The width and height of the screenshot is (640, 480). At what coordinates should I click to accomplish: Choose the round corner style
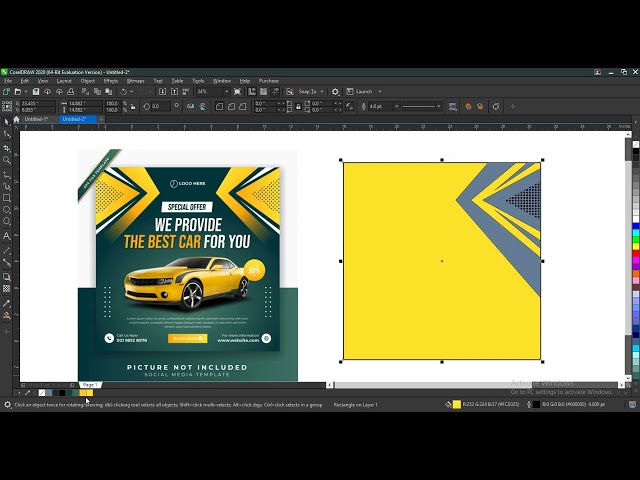pyautogui.click(x=219, y=107)
